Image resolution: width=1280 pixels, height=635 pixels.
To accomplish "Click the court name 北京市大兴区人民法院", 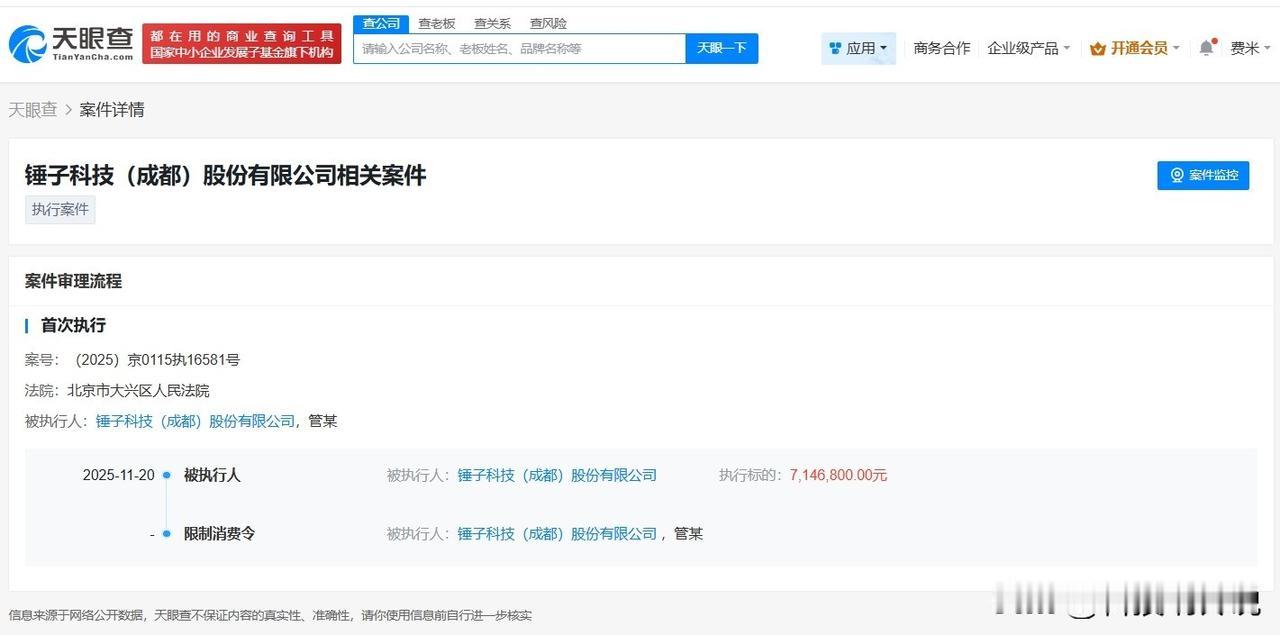I will tap(138, 391).
